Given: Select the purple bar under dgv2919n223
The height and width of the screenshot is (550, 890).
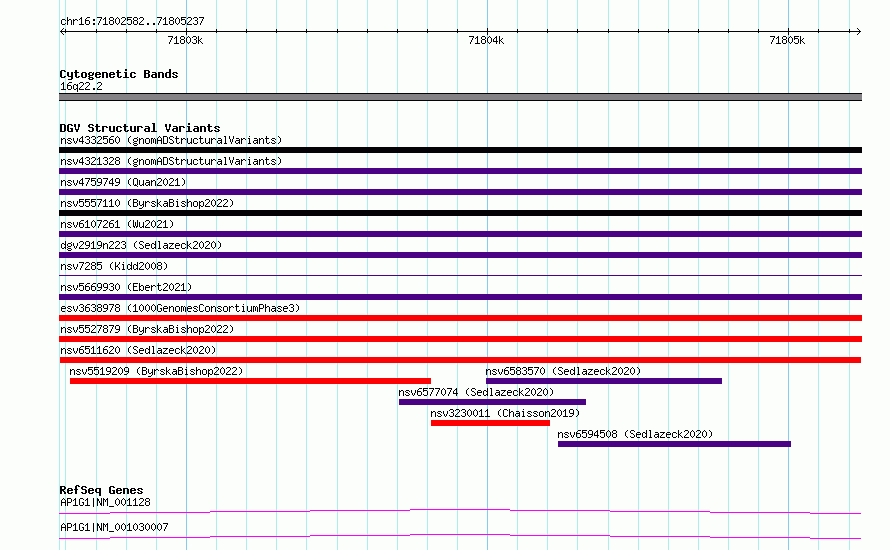Looking at the screenshot, I should (460, 255).
